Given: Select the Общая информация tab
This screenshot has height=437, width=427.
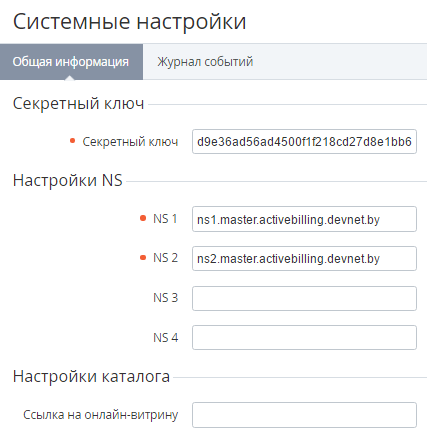Looking at the screenshot, I should pyautogui.click(x=71, y=62).
